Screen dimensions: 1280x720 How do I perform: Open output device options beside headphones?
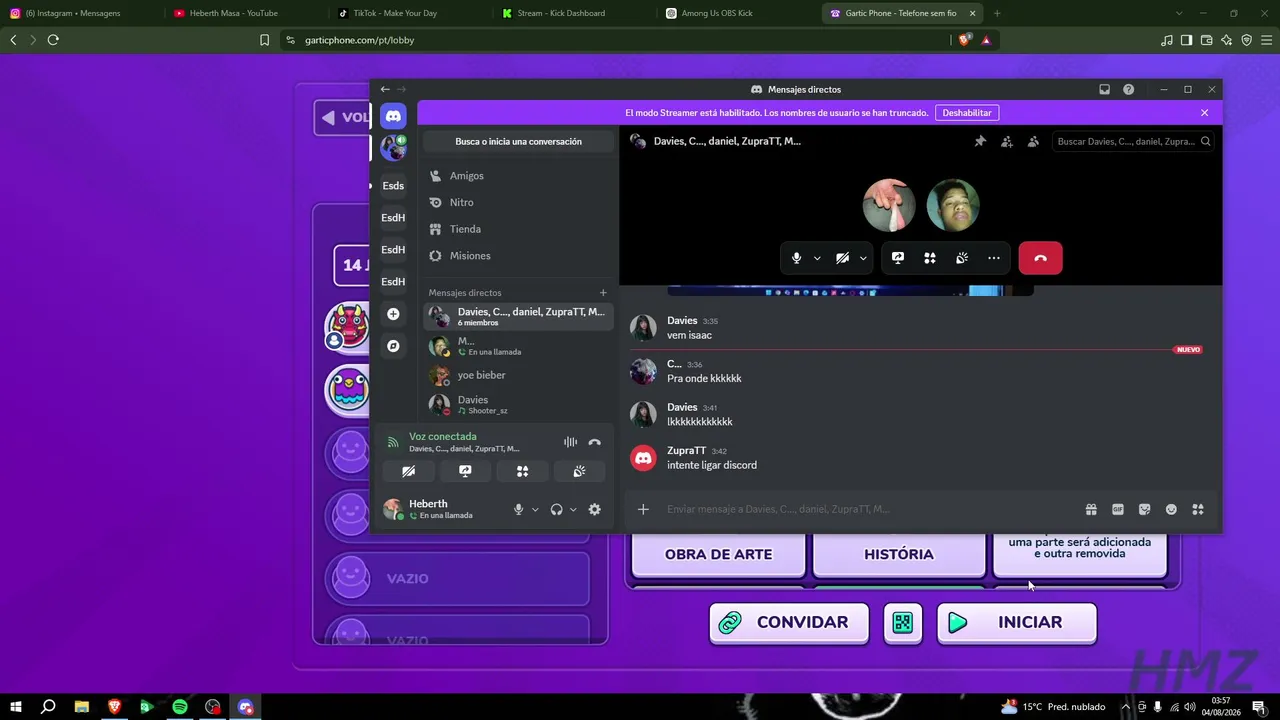573,509
